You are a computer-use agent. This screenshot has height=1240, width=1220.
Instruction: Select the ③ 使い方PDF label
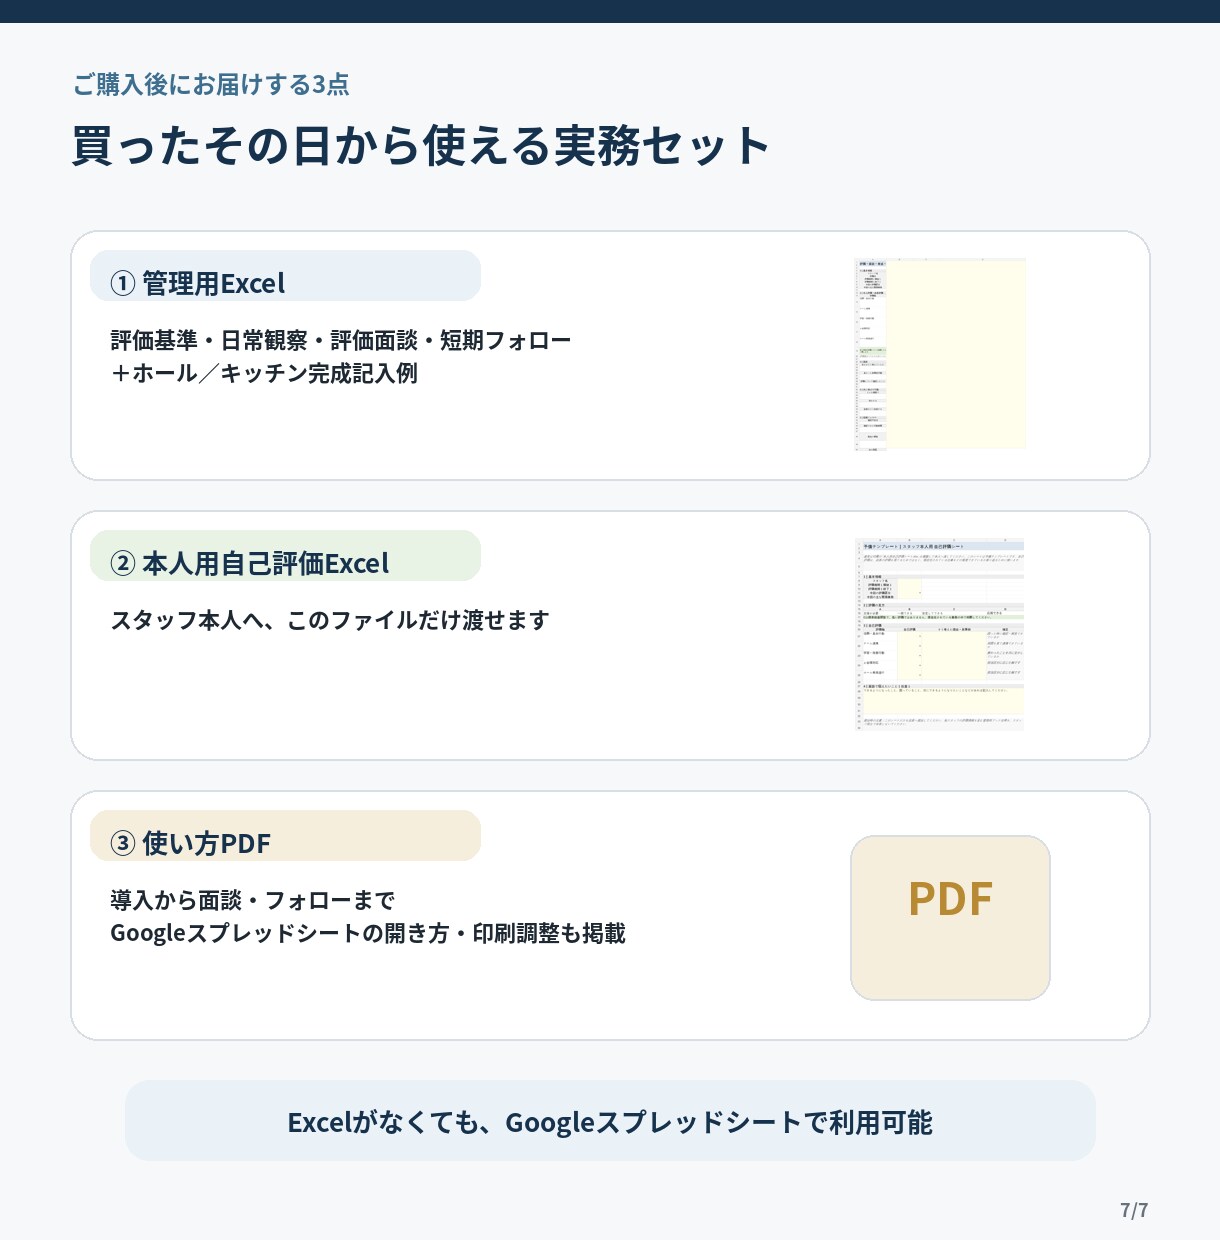point(285,836)
